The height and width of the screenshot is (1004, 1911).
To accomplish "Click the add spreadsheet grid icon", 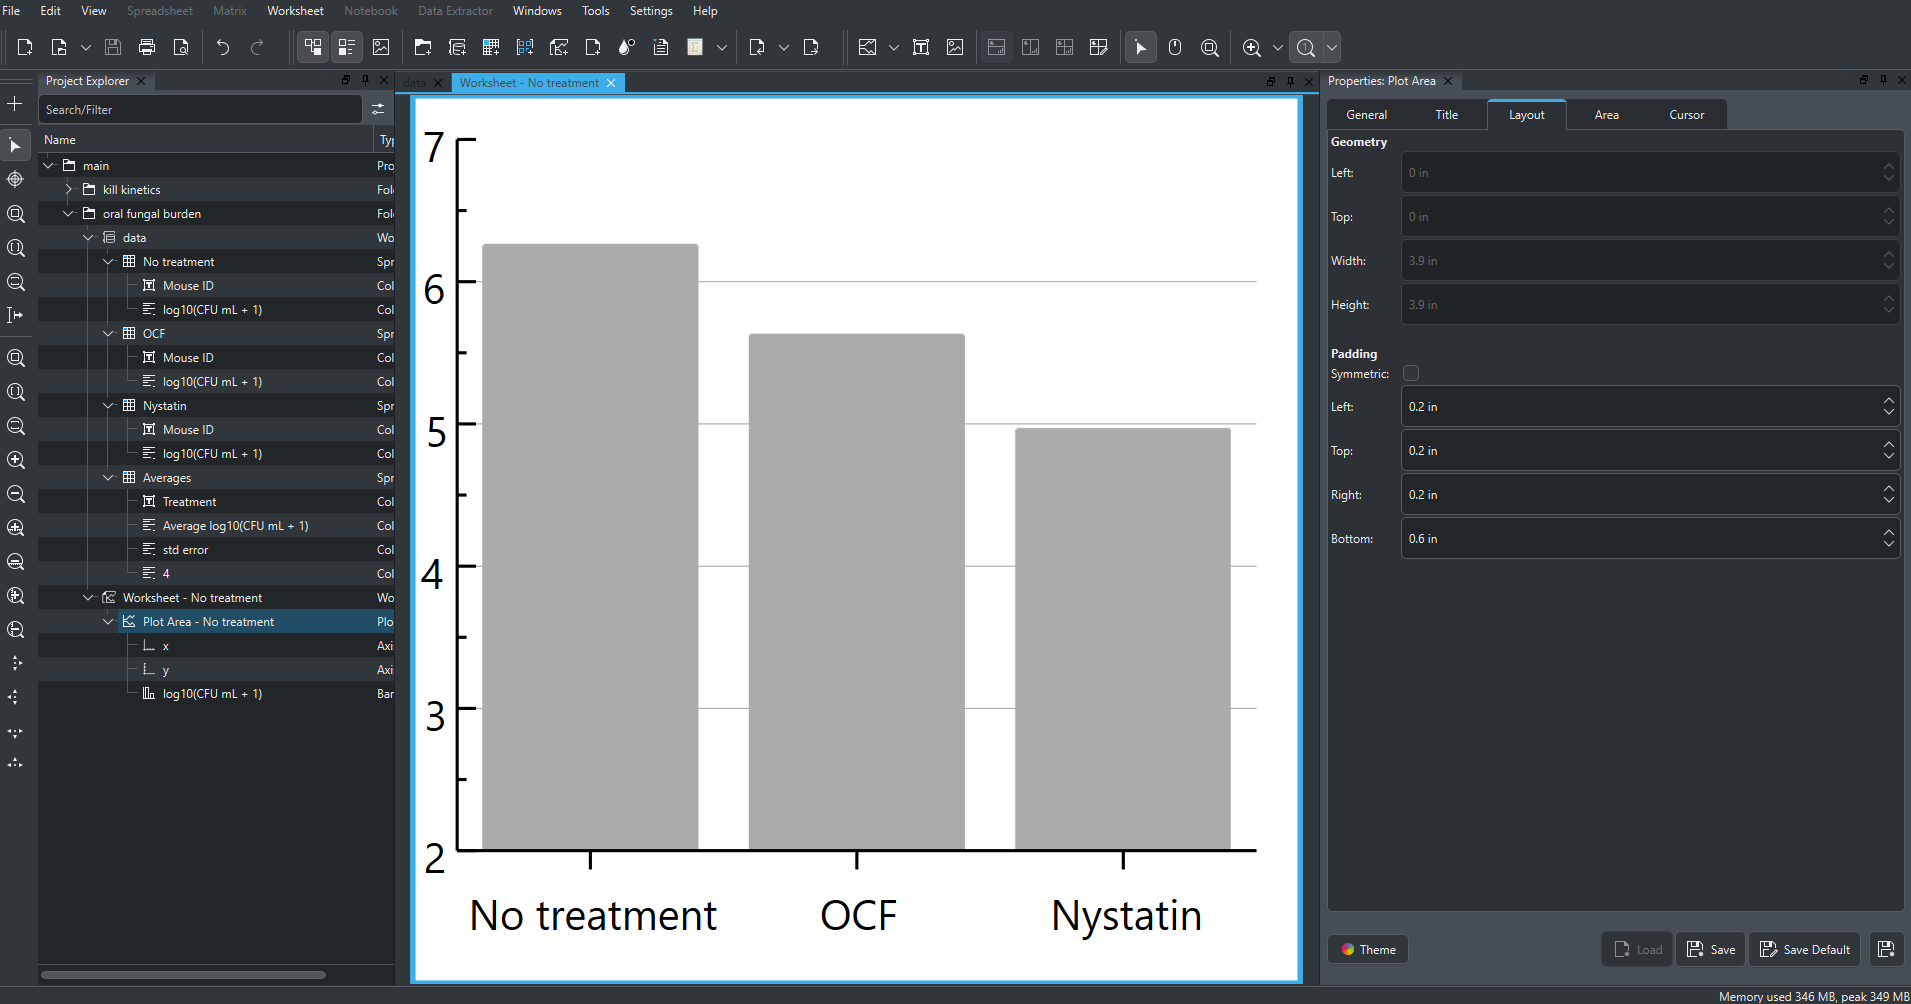I will tap(491, 47).
